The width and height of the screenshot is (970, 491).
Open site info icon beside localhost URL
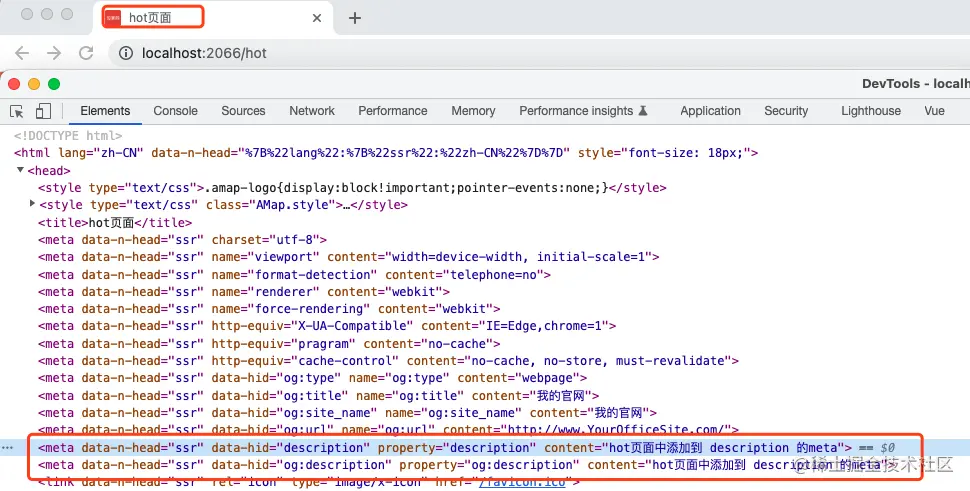(126, 53)
